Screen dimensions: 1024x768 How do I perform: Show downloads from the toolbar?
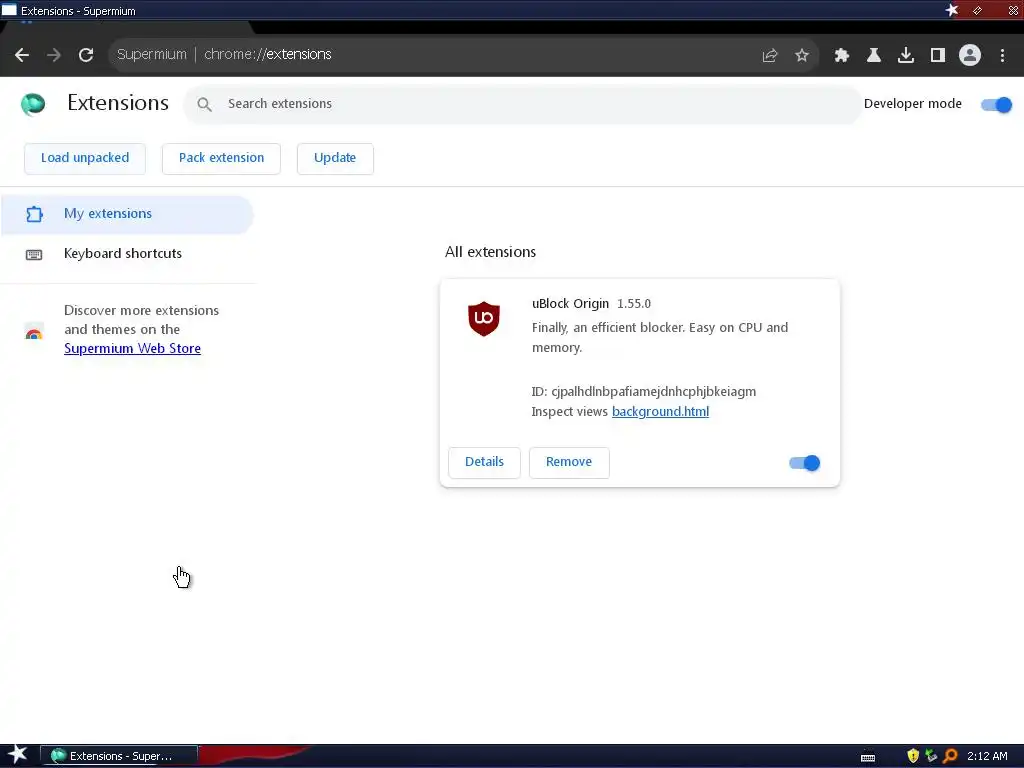(906, 56)
